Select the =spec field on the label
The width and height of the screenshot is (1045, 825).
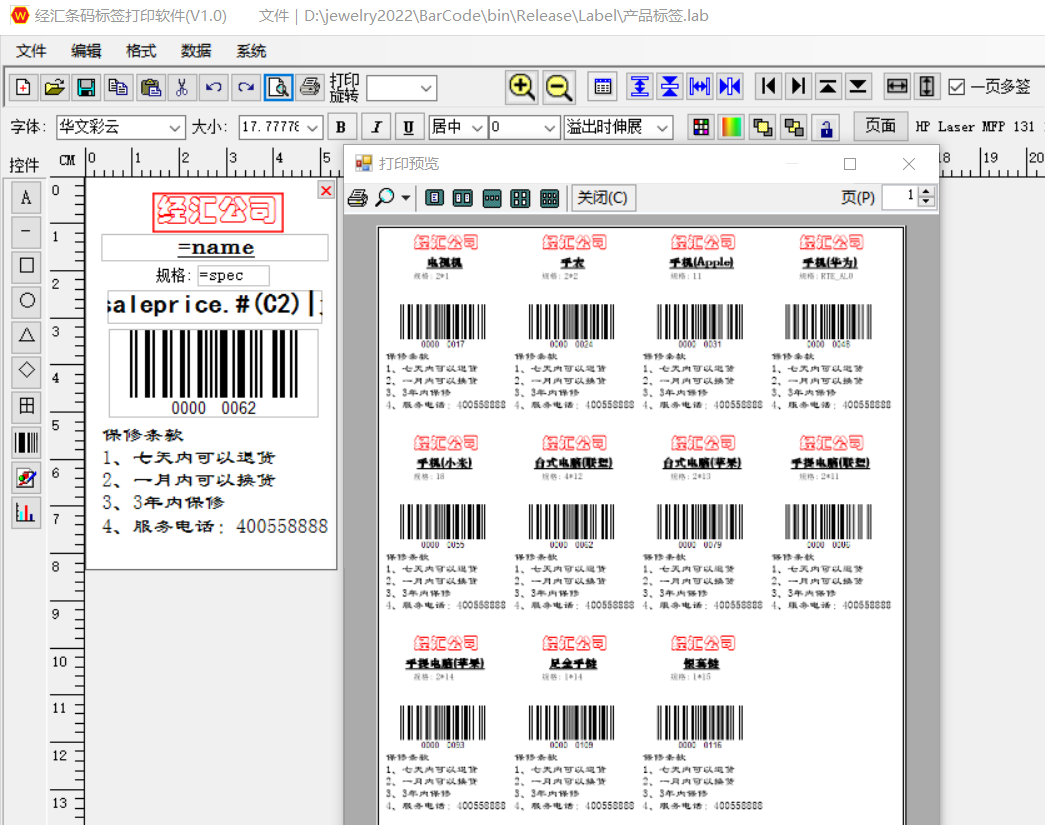[x=233, y=275]
